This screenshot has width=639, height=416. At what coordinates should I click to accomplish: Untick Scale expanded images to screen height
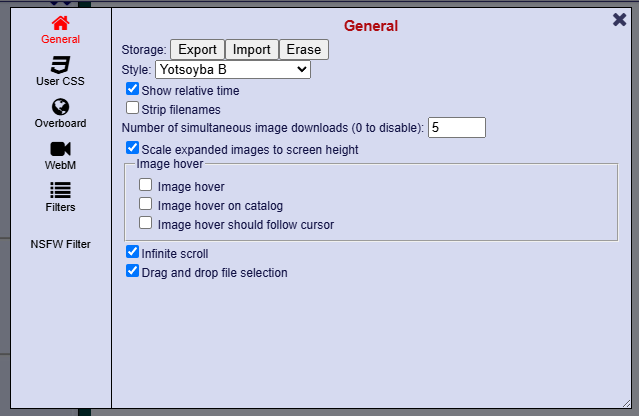coord(132,147)
